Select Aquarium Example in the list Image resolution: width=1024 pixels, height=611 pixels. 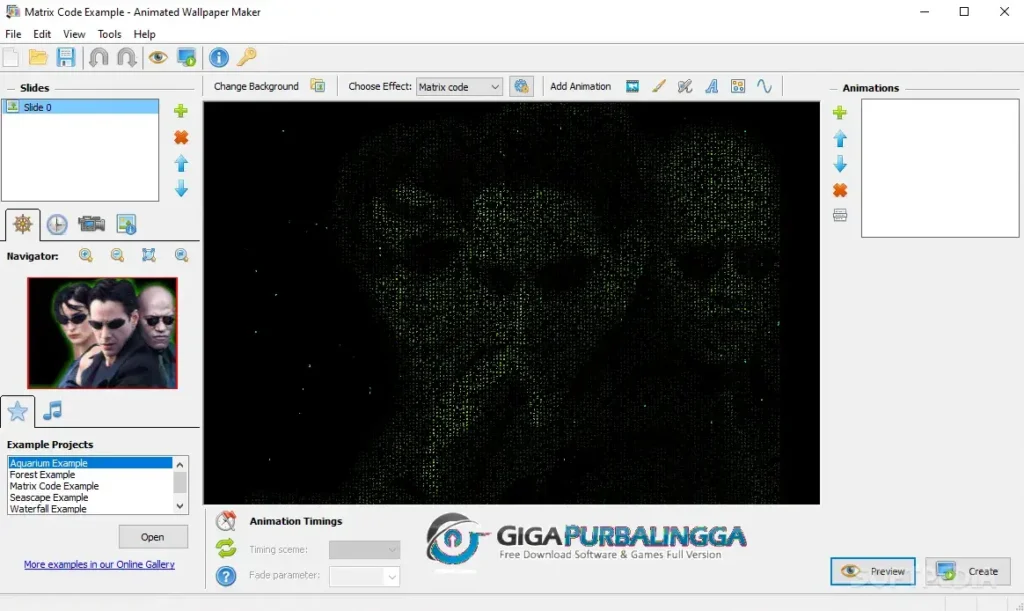click(x=90, y=463)
